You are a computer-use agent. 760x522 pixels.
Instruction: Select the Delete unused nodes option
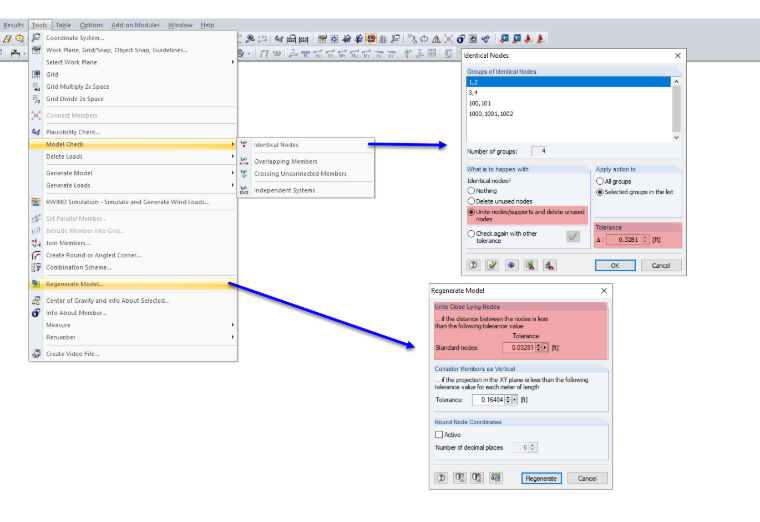click(x=471, y=201)
